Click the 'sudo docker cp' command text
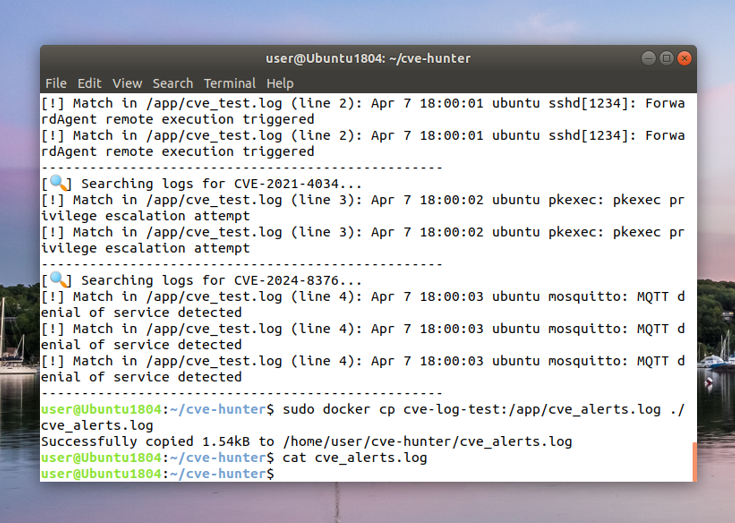The image size is (735, 523). (338, 410)
